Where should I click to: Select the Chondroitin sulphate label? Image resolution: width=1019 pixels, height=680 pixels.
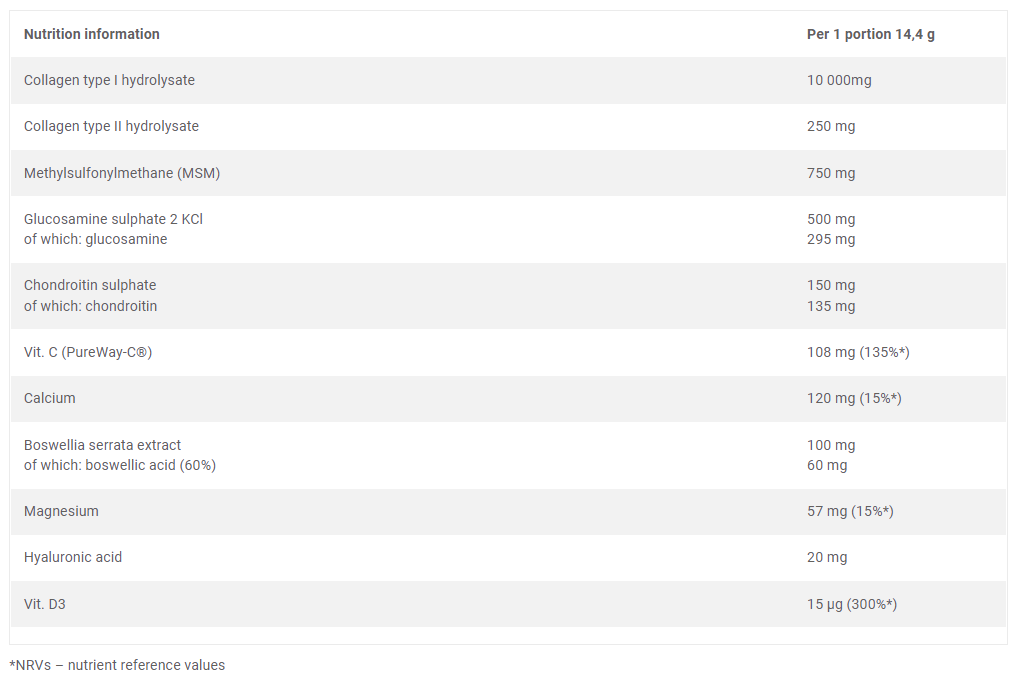(x=90, y=285)
